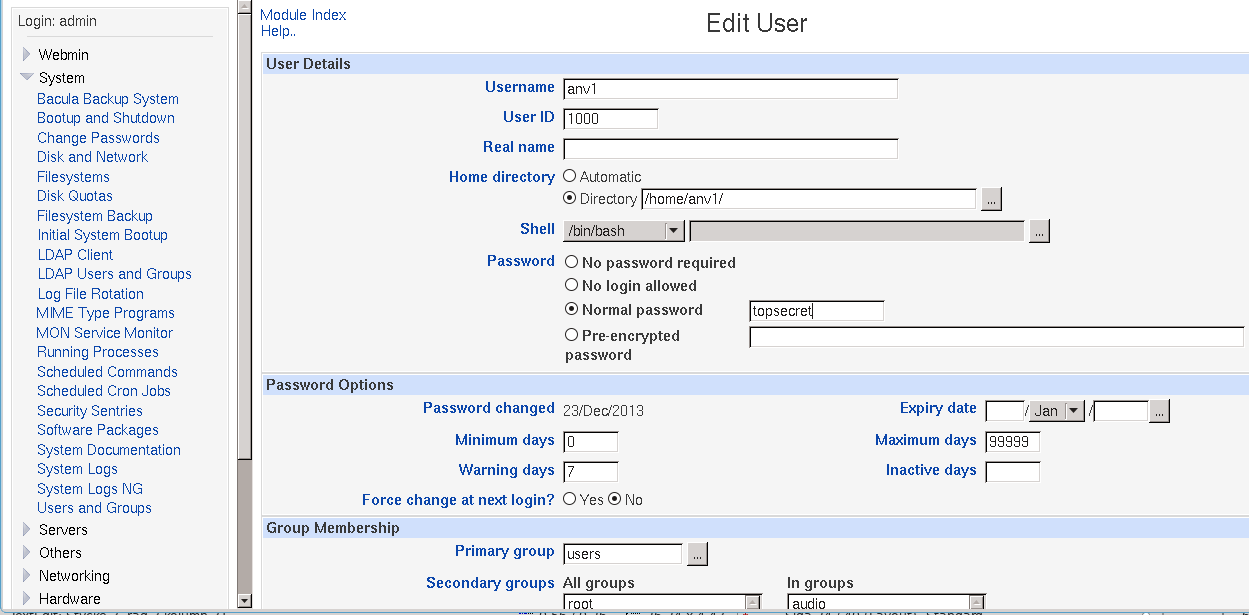Click the Webmin category label
1249x615 pixels.
tap(64, 55)
